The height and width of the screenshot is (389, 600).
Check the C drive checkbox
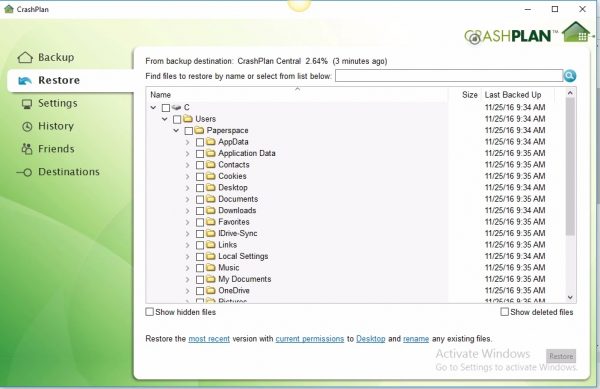tap(166, 108)
